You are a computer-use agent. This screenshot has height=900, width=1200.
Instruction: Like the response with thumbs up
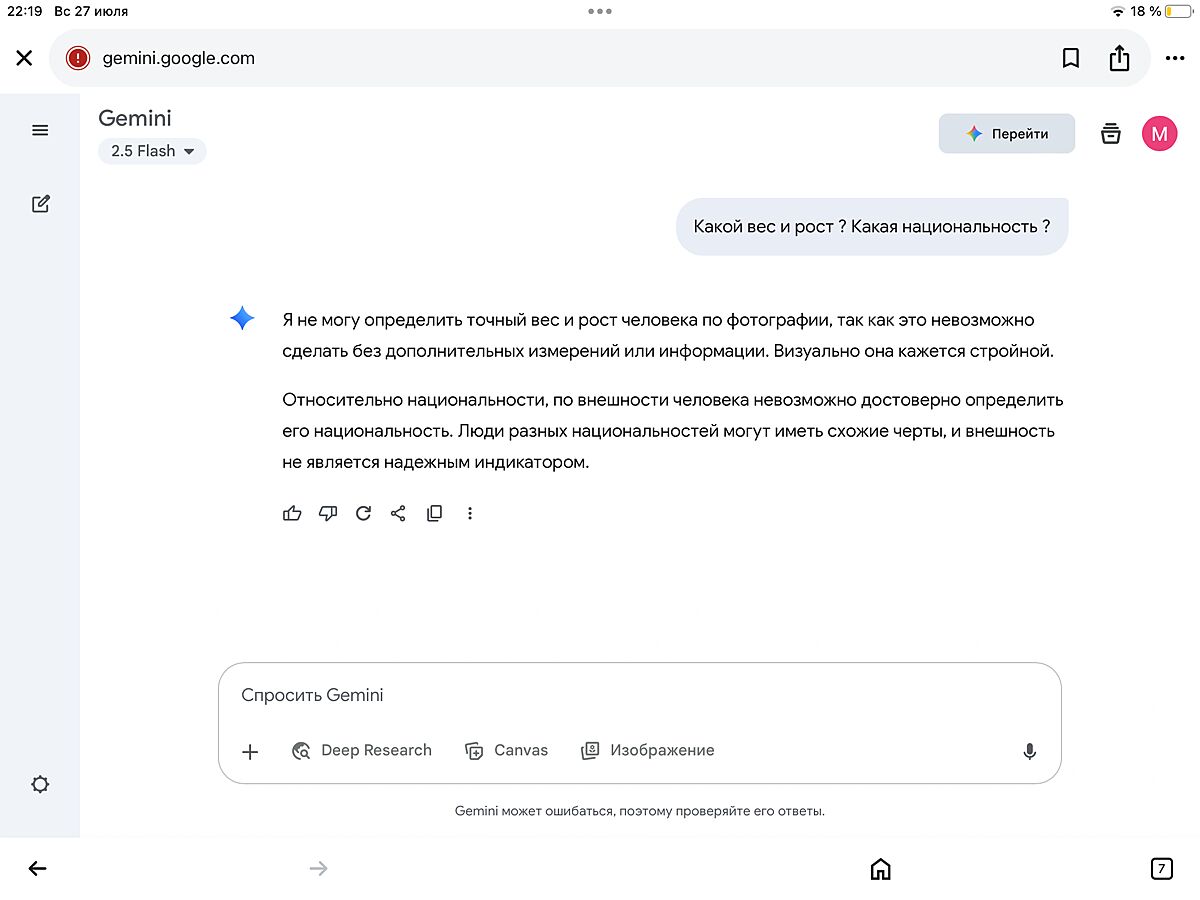coord(292,513)
